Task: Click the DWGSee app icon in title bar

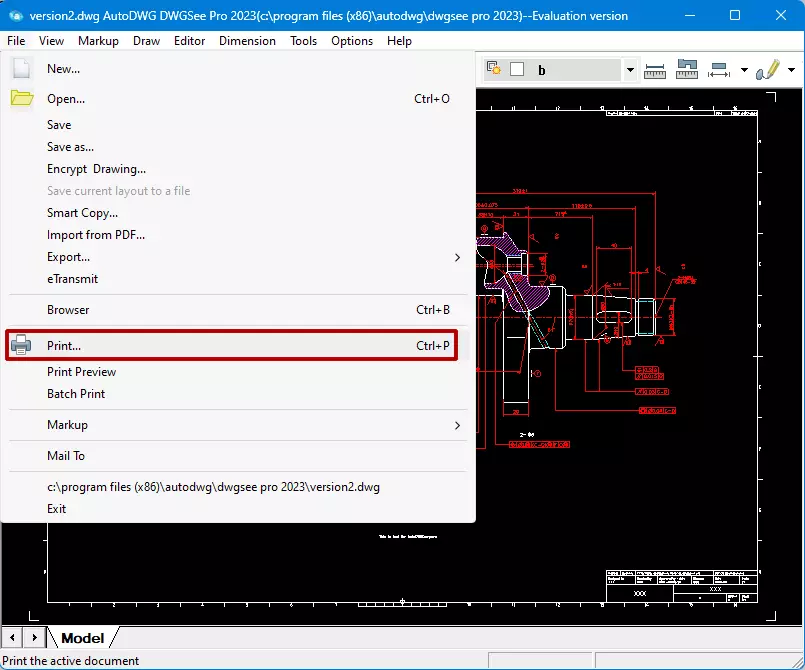Action: coord(16,15)
